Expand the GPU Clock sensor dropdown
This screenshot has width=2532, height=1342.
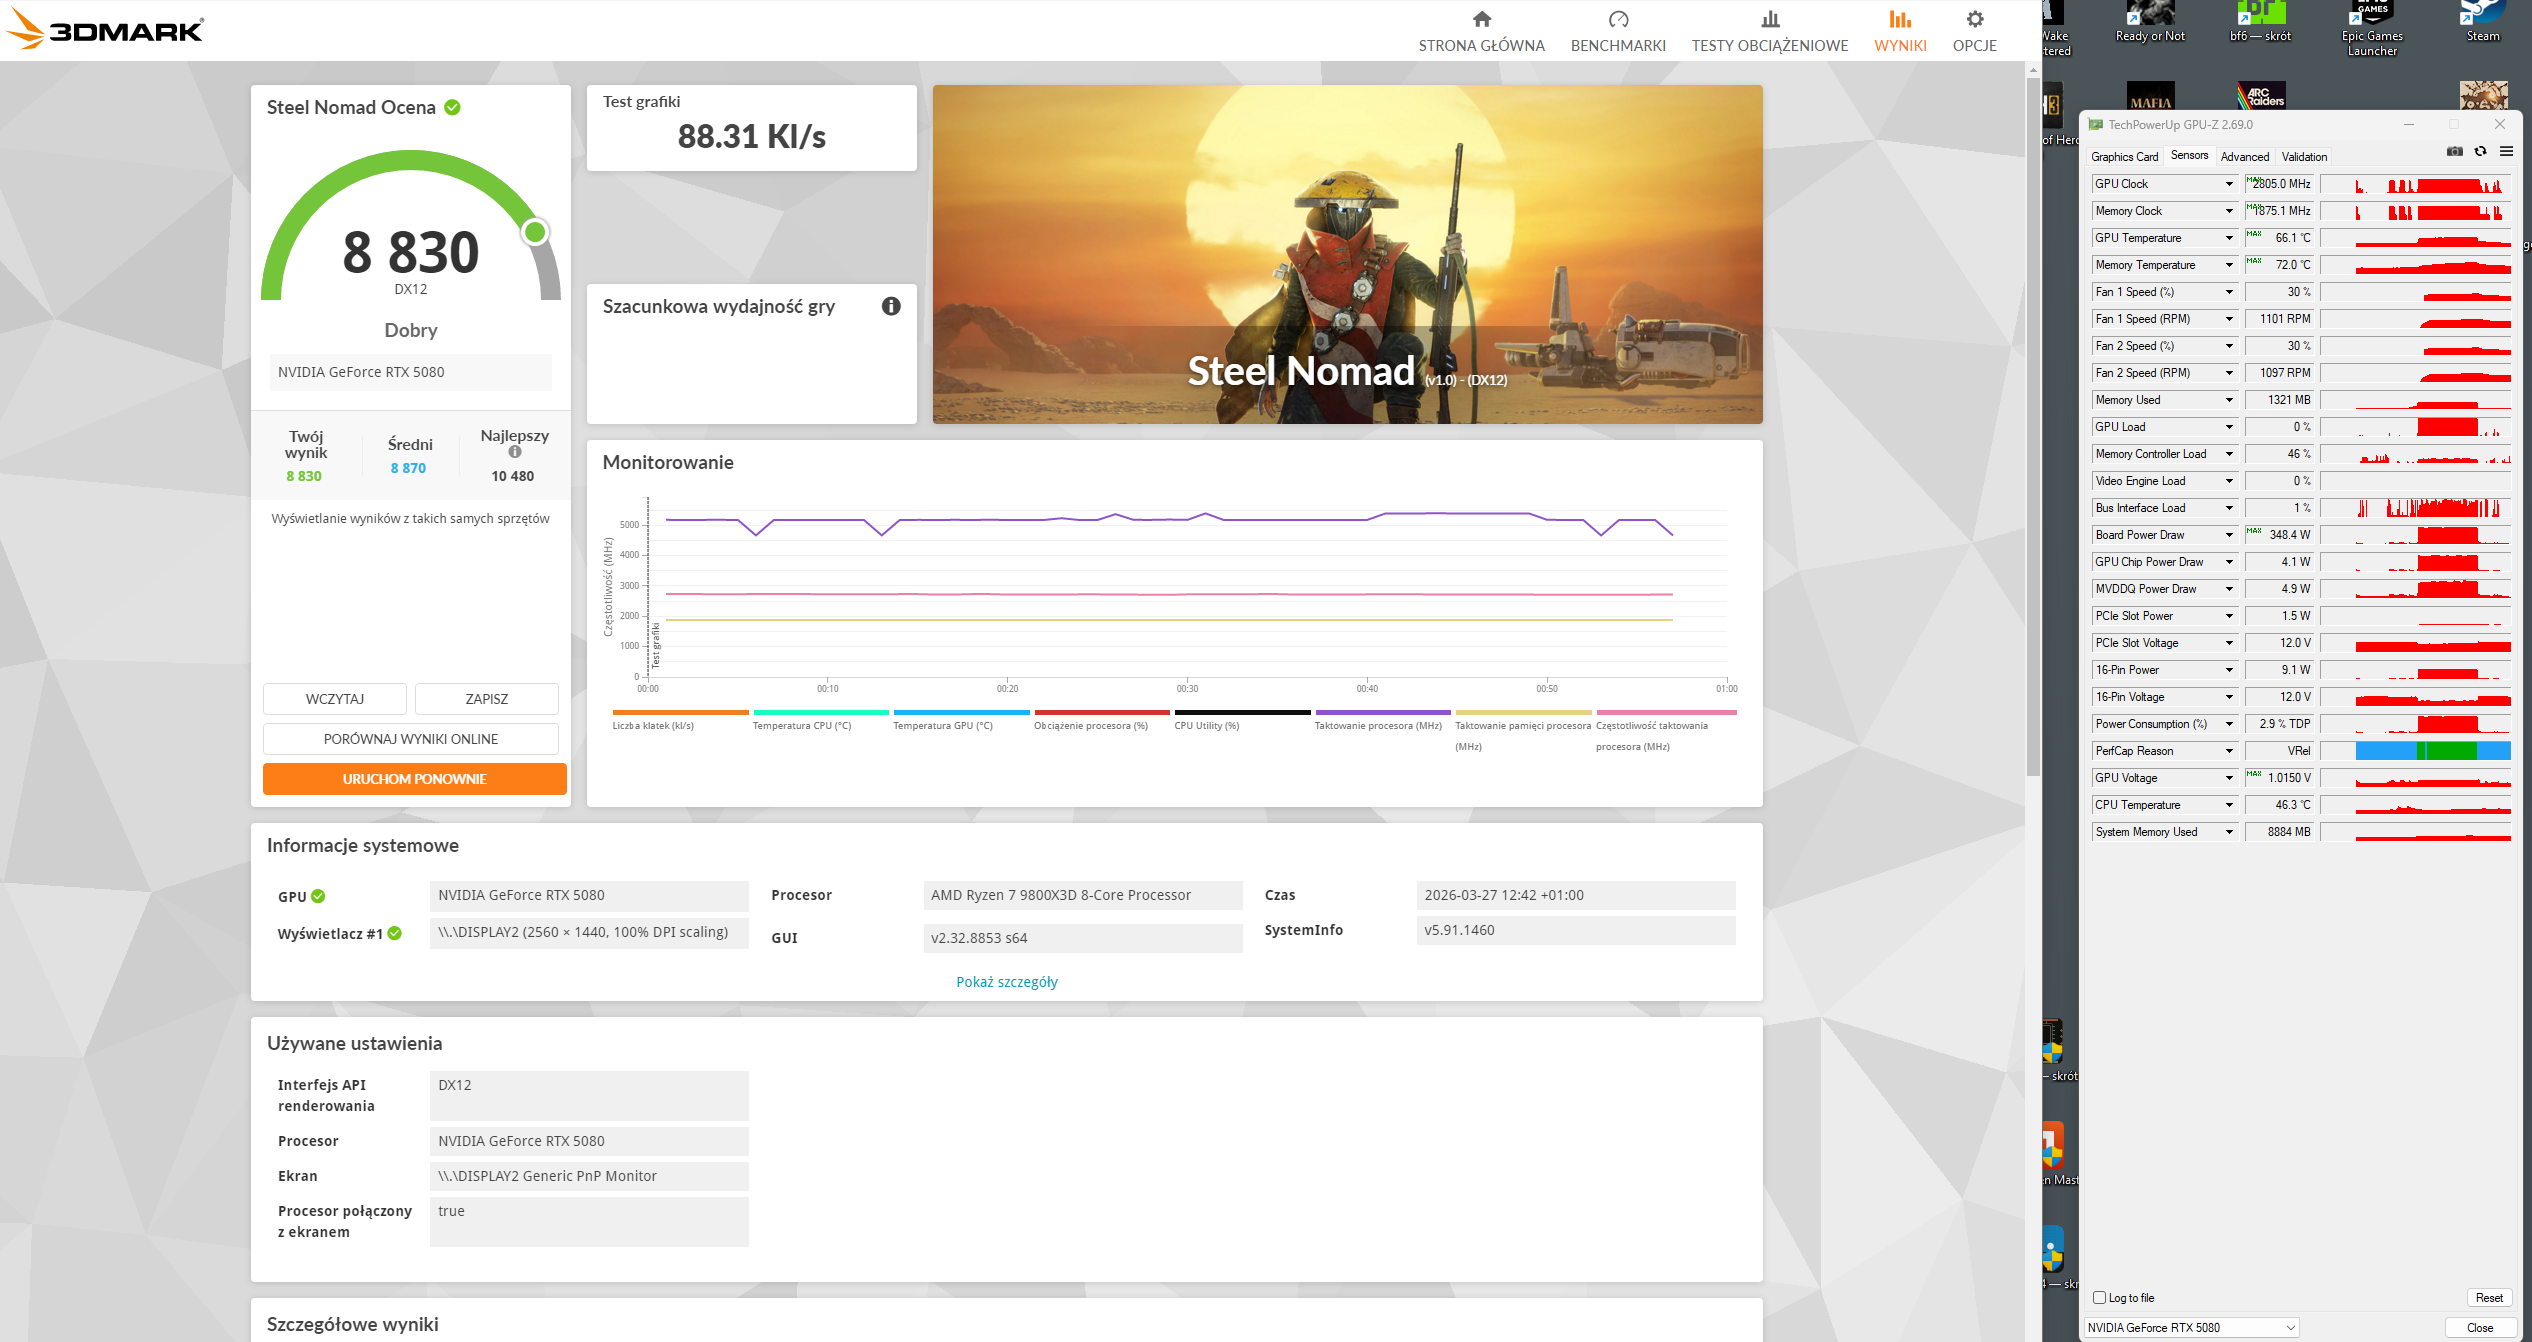coord(2229,184)
